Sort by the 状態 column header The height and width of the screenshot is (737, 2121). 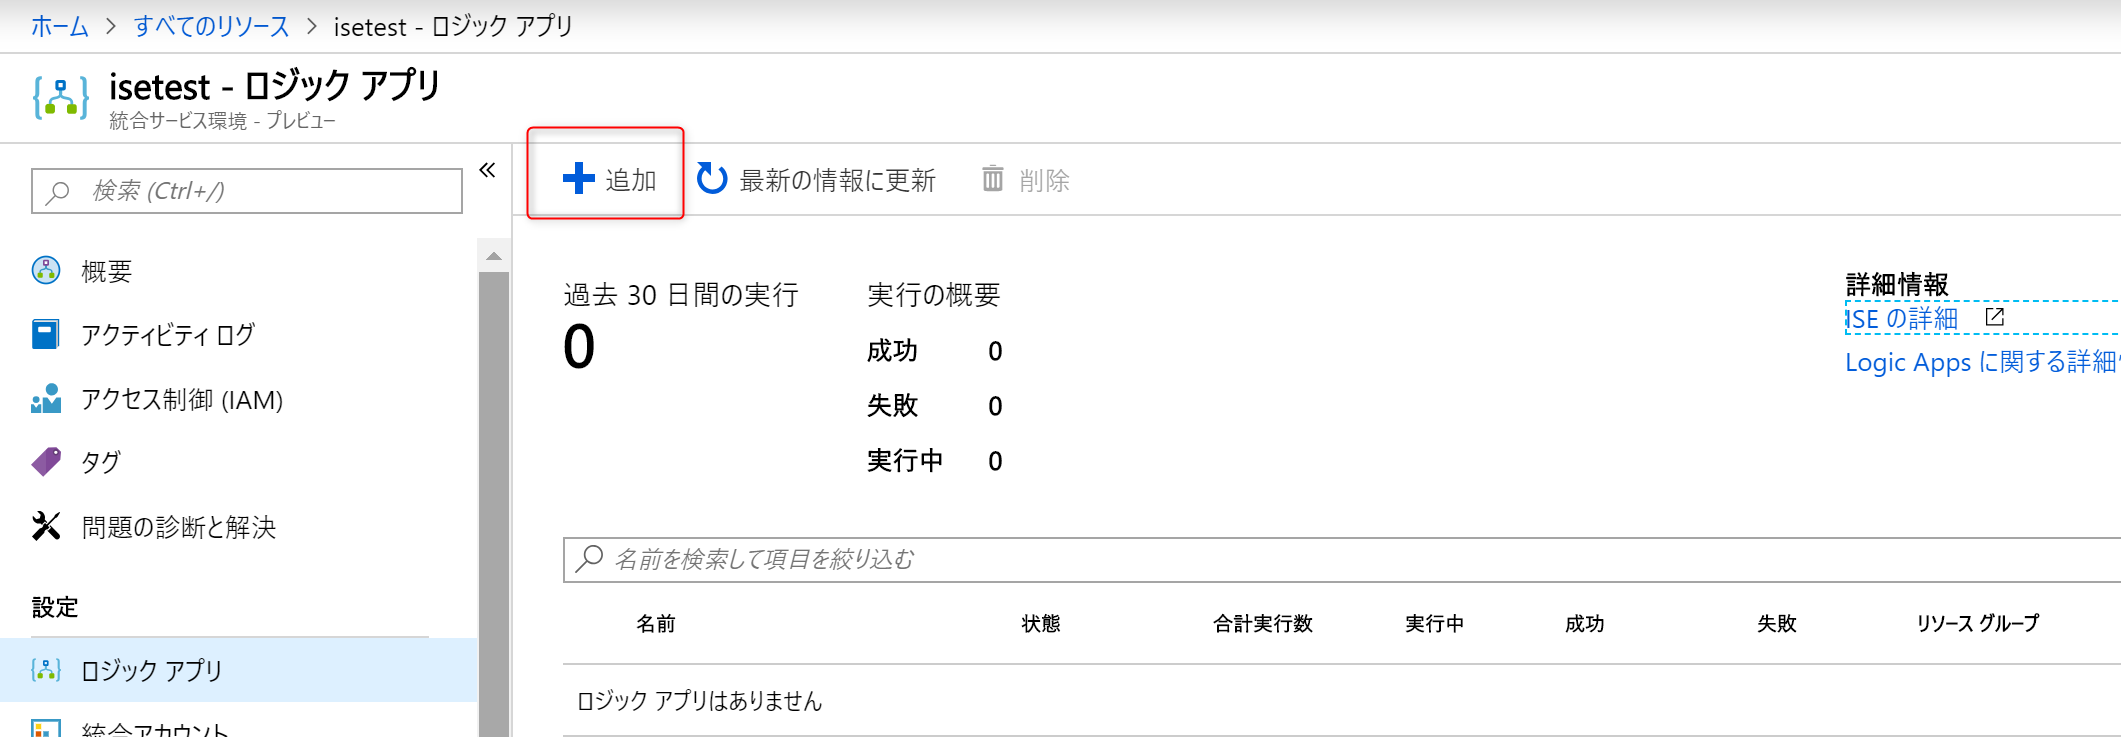click(1041, 624)
